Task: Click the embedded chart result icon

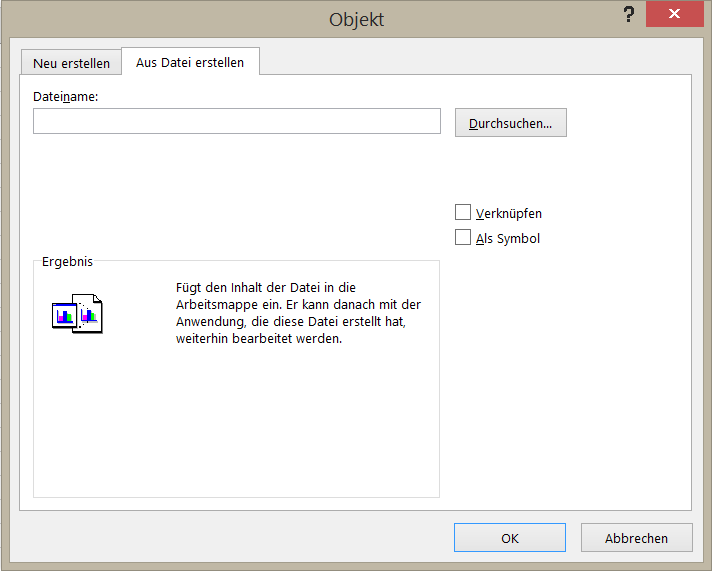Action: (77, 314)
